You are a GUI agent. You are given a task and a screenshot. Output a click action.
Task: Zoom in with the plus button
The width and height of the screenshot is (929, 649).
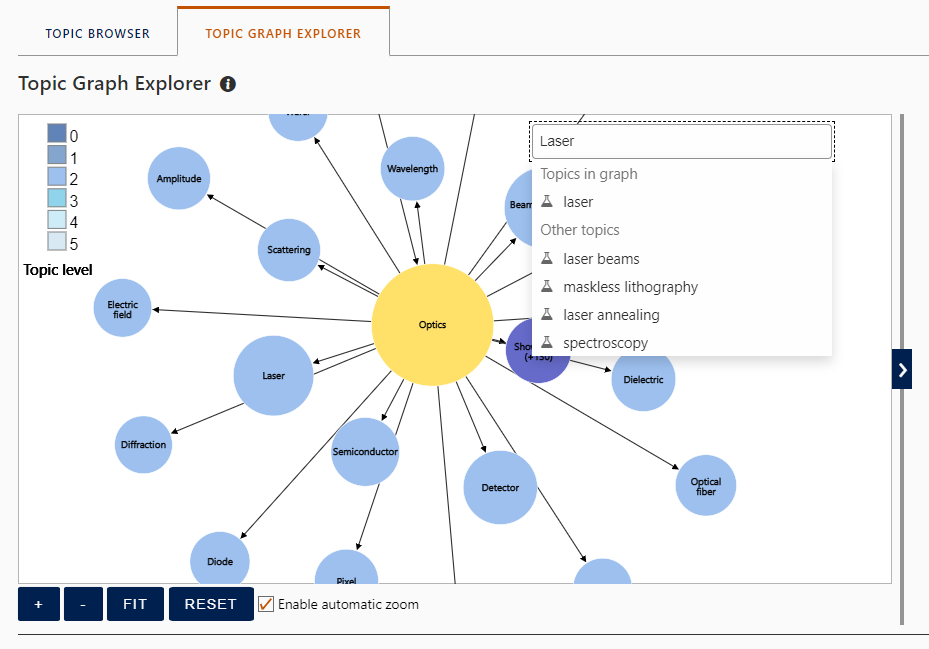(38, 604)
